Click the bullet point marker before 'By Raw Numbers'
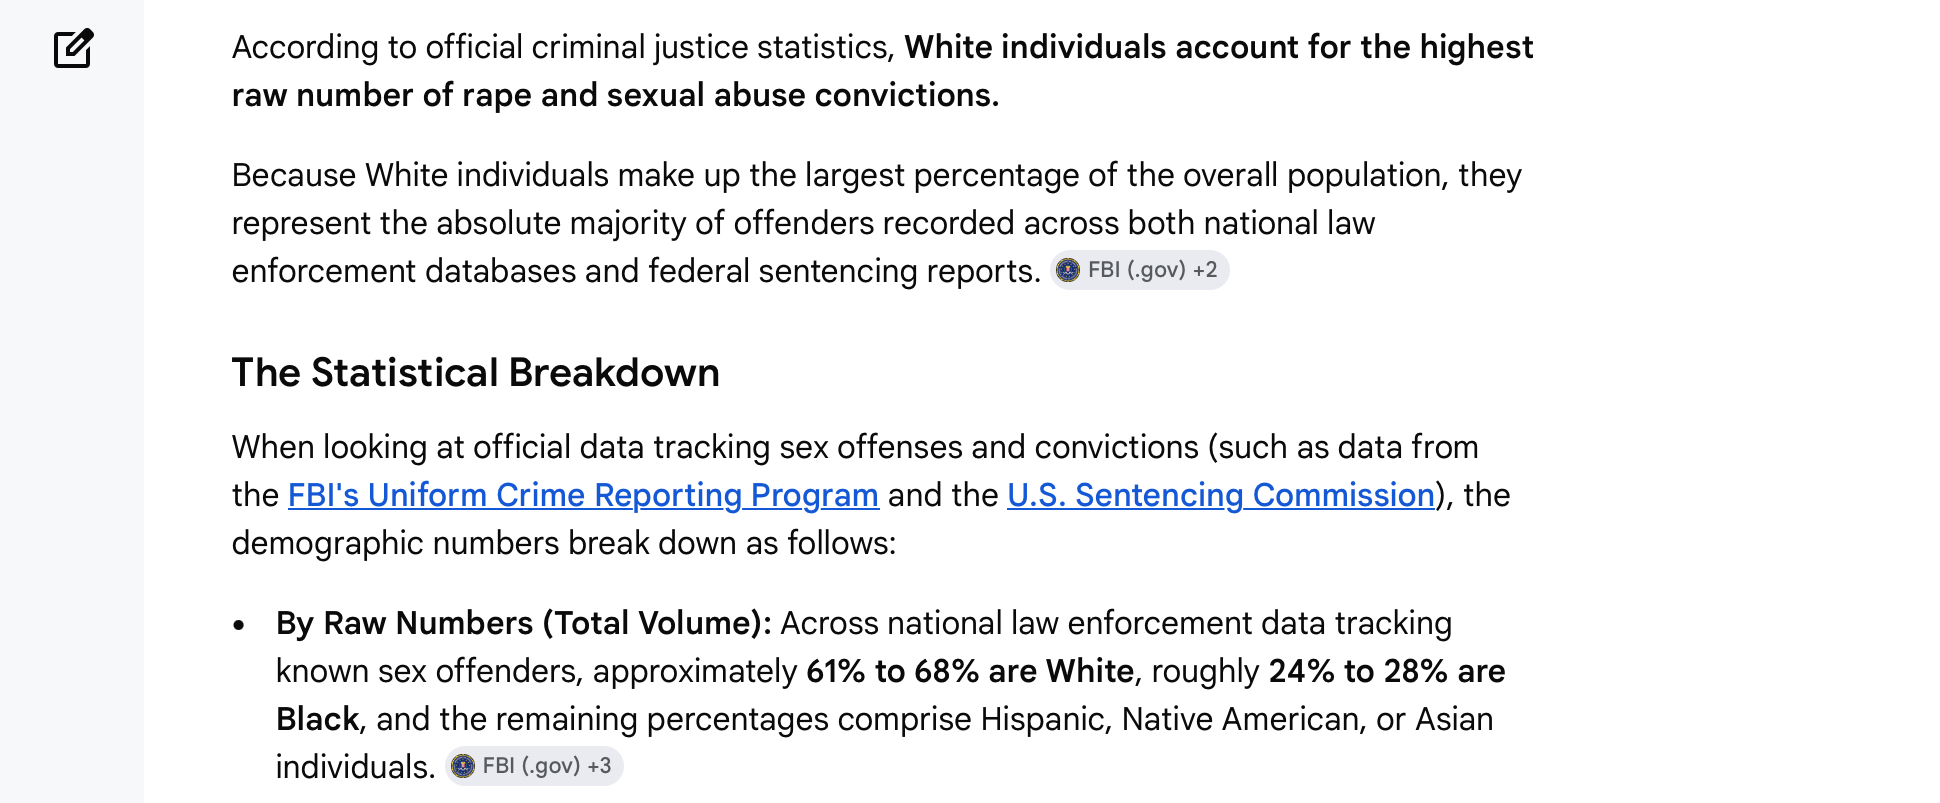This screenshot has width=1940, height=803. (x=239, y=626)
